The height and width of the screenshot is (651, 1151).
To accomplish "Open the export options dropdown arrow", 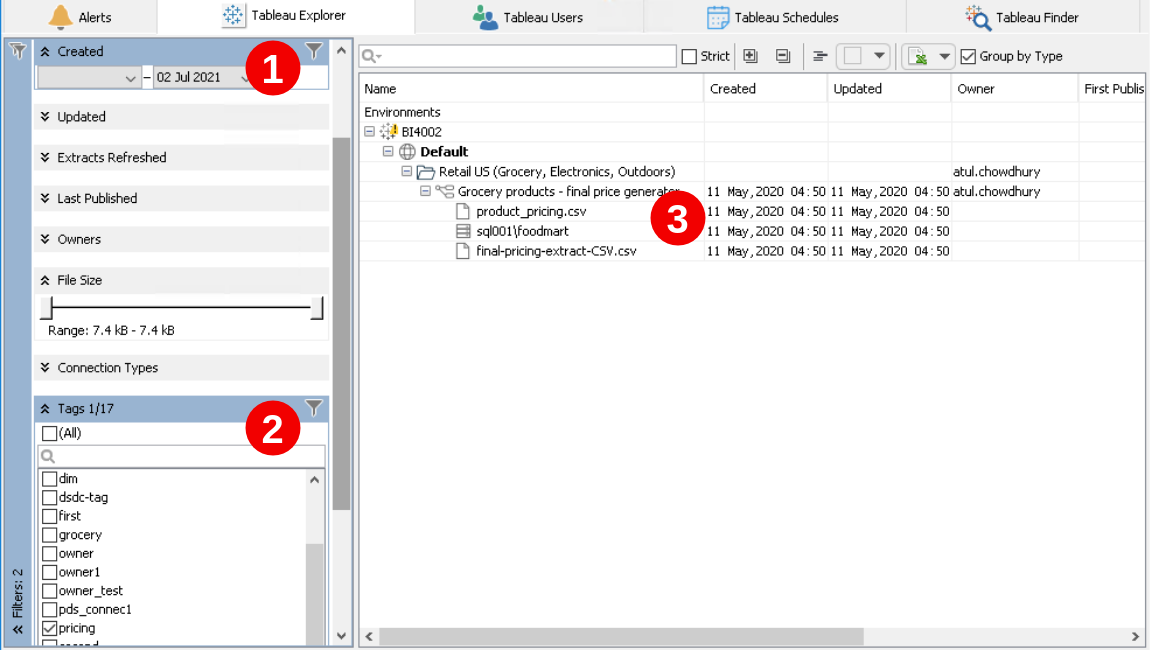I will 944,56.
